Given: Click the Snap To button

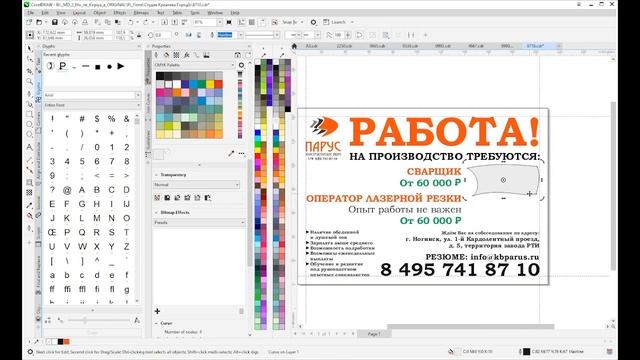Looking at the screenshot, I should pyautogui.click(x=290, y=22).
